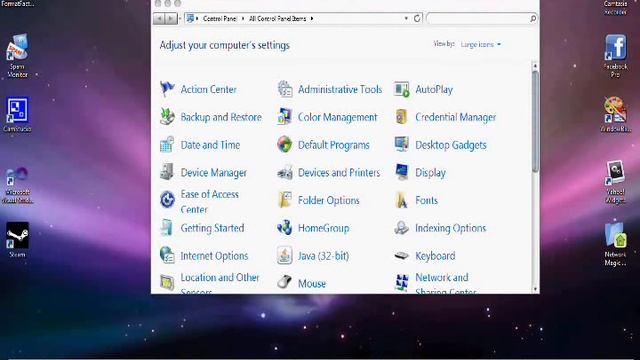This screenshot has height=360, width=640.
Task: Open the Network and Sharing Center icon
Action: [x=402, y=282]
